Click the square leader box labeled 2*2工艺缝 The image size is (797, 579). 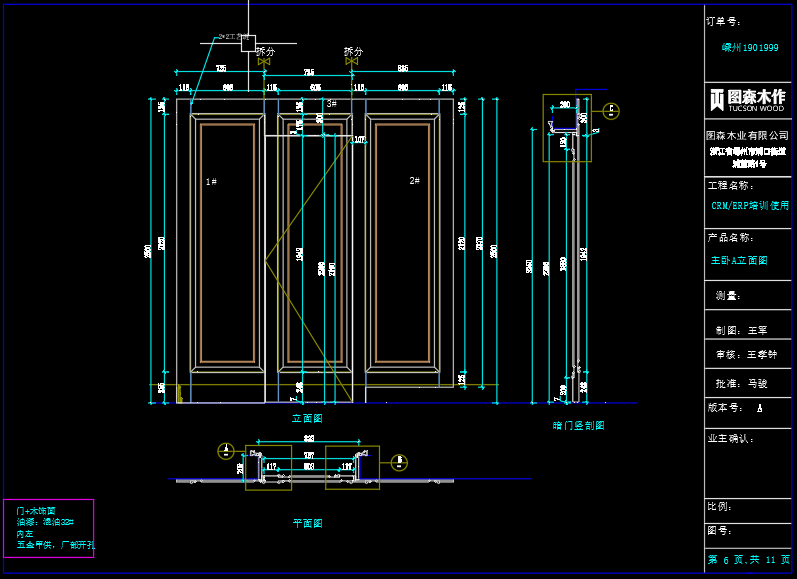(x=248, y=43)
